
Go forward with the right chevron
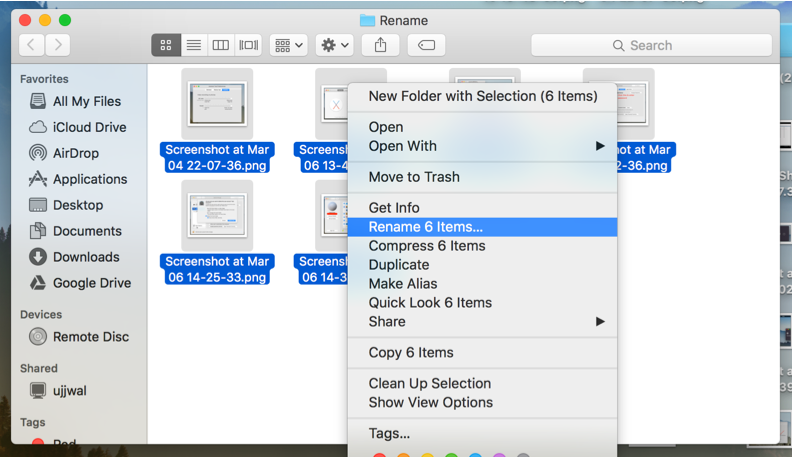point(58,45)
